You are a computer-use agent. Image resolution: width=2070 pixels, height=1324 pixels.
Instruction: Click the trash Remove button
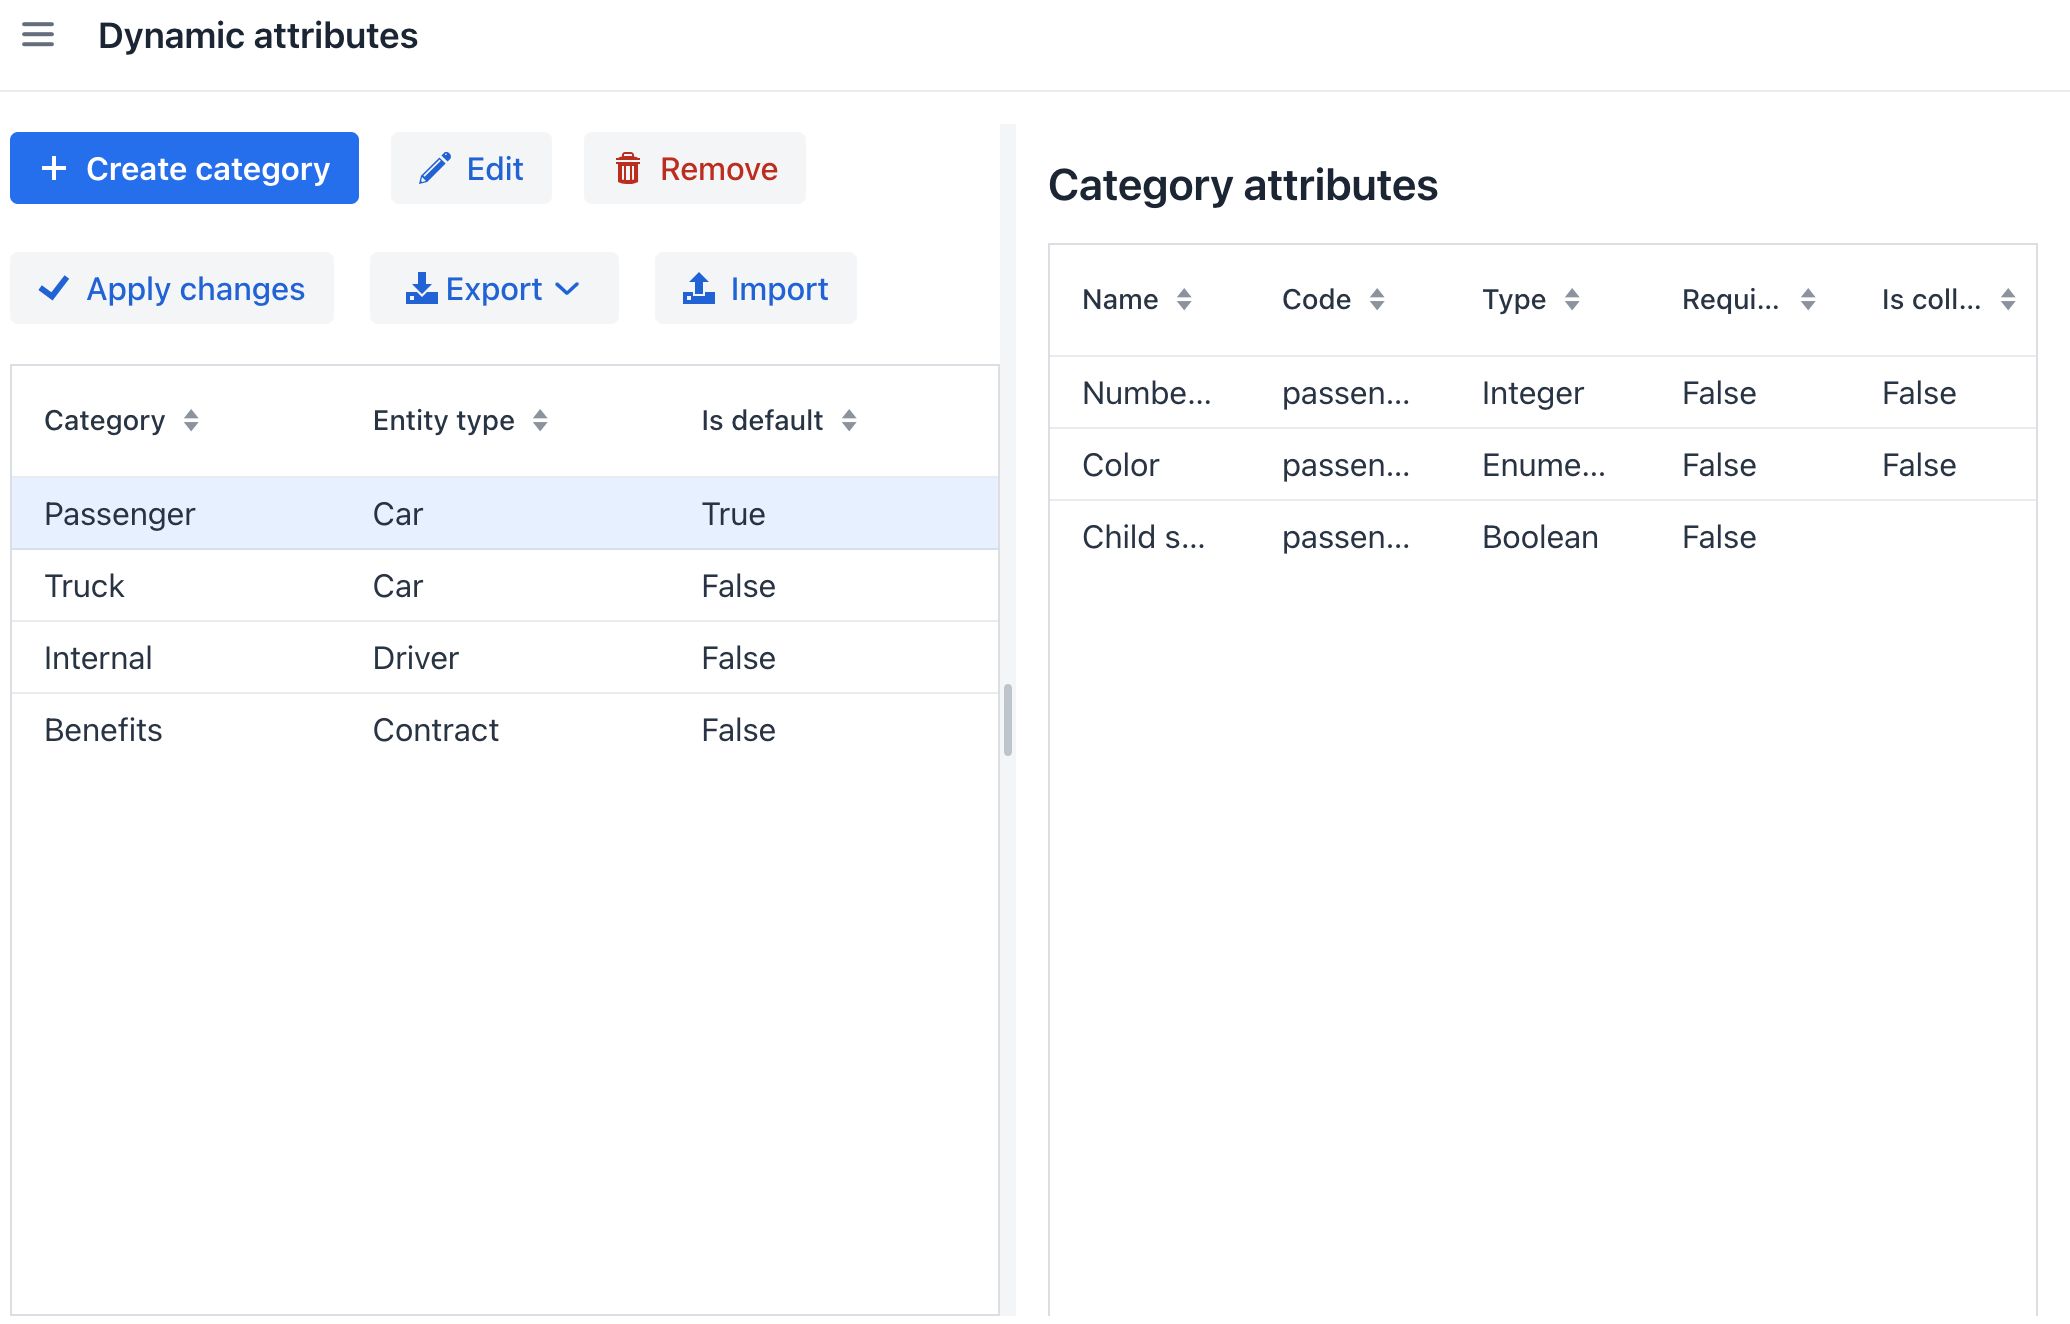pos(695,168)
